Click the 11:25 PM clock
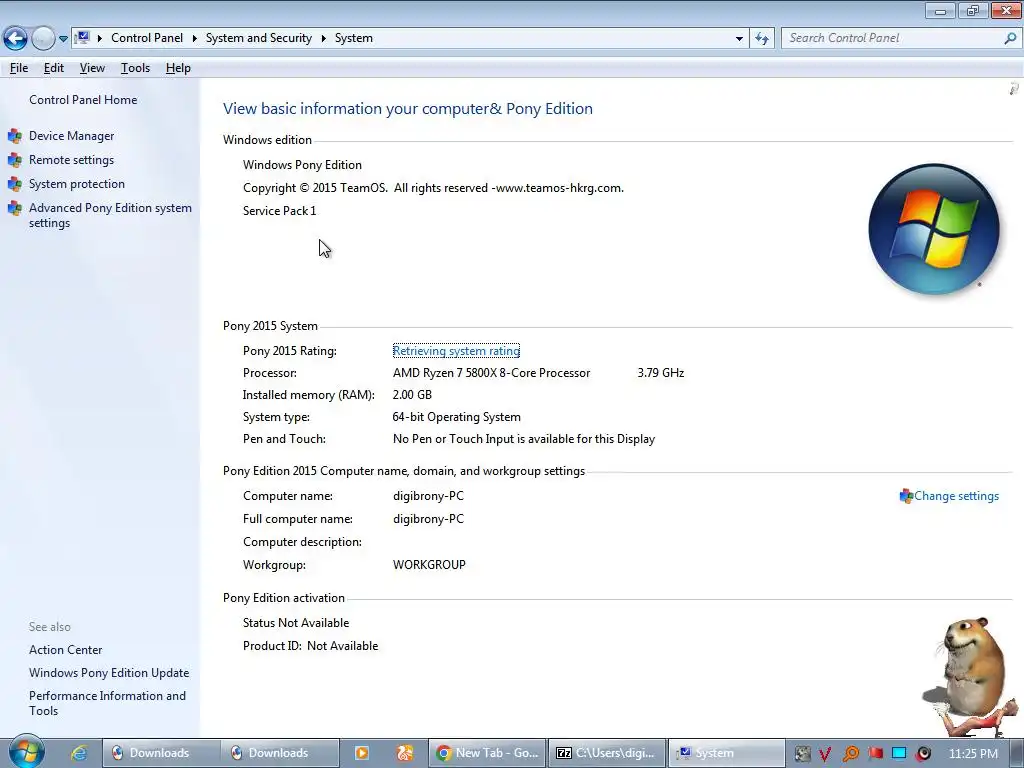The height and width of the screenshot is (768, 1024). pyautogui.click(x=973, y=754)
